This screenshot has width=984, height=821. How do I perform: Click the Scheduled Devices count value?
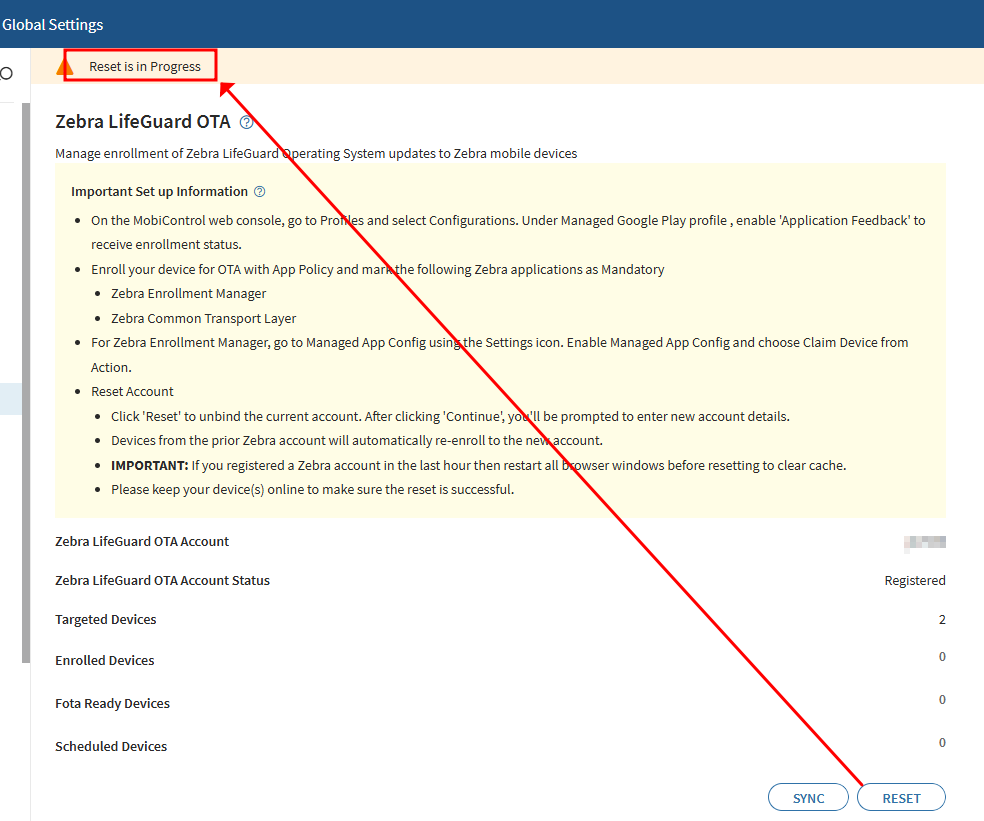click(x=942, y=743)
